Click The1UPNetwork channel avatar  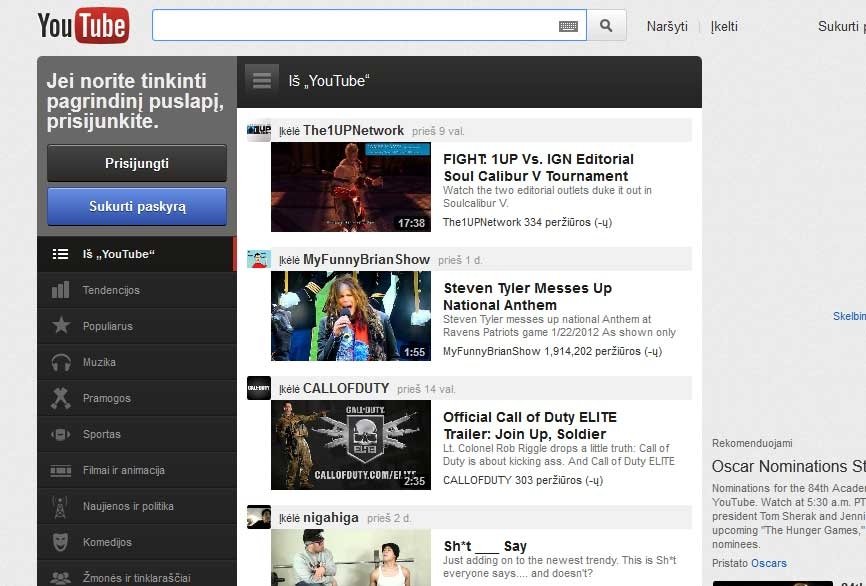(x=258, y=130)
